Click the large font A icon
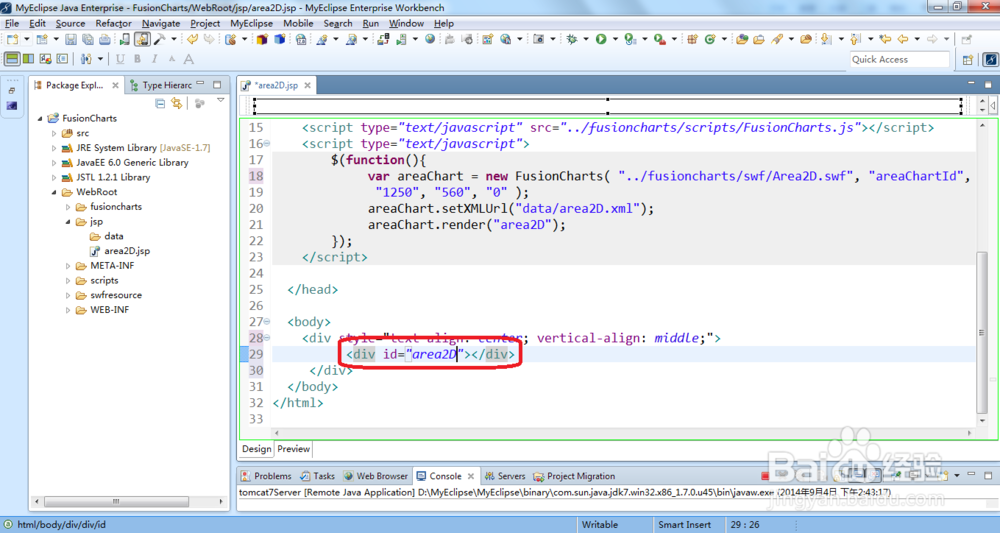Image resolution: width=1000 pixels, height=533 pixels. pos(189,59)
